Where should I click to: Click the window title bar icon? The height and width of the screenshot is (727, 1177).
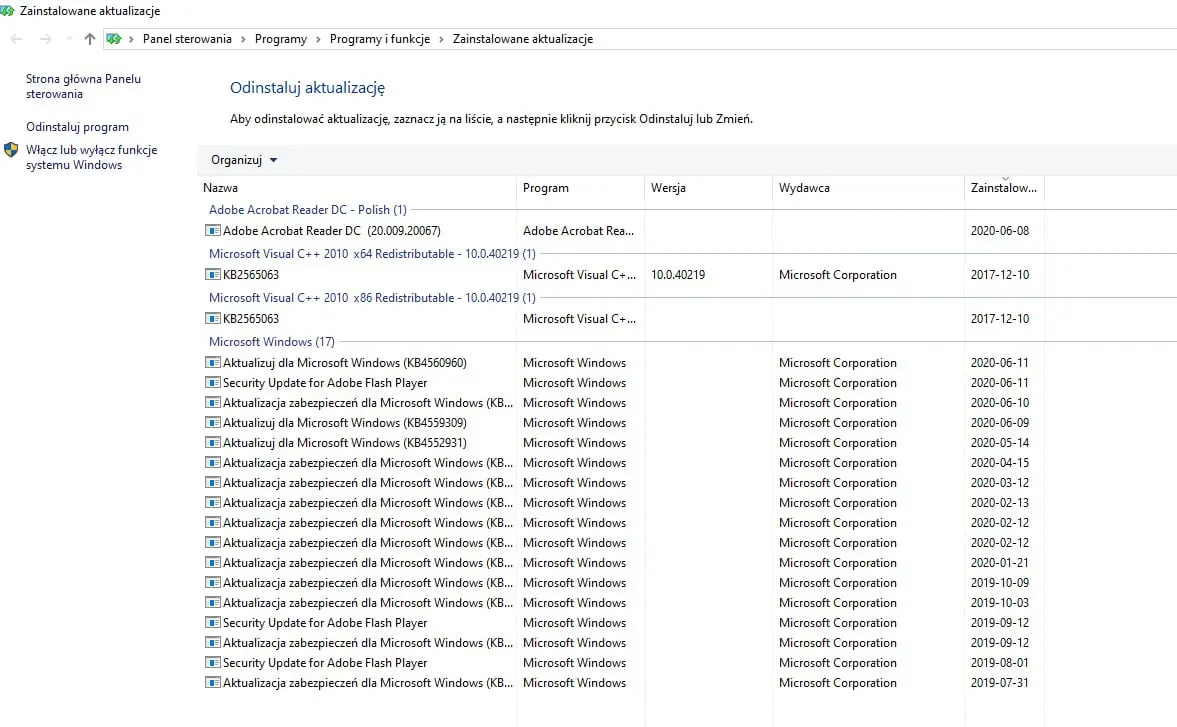pyautogui.click(x=8, y=11)
